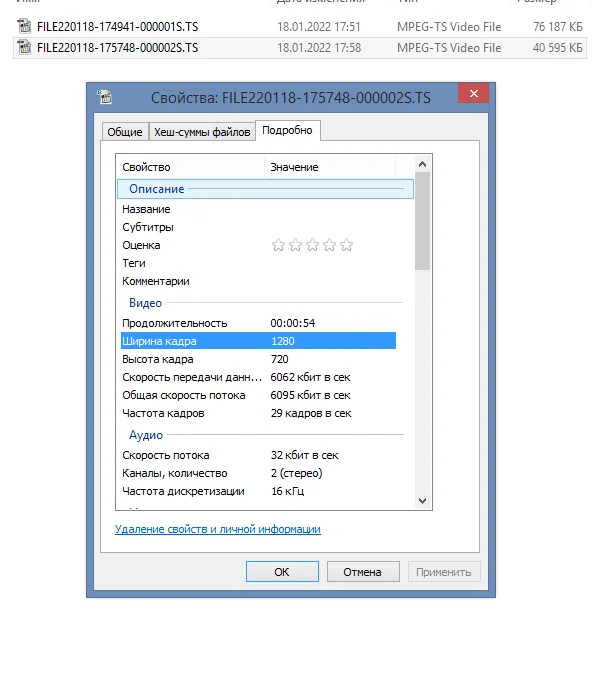This screenshot has width=616, height=680.
Task: Click the properties dialog title bar icon
Action: (105, 96)
